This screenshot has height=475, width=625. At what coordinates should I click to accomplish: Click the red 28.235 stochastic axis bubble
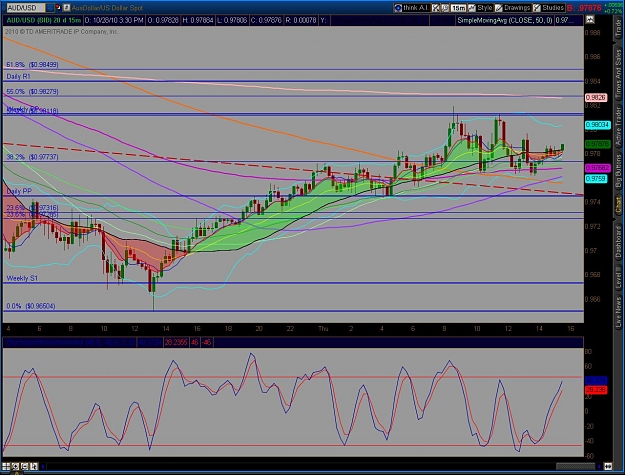click(596, 390)
